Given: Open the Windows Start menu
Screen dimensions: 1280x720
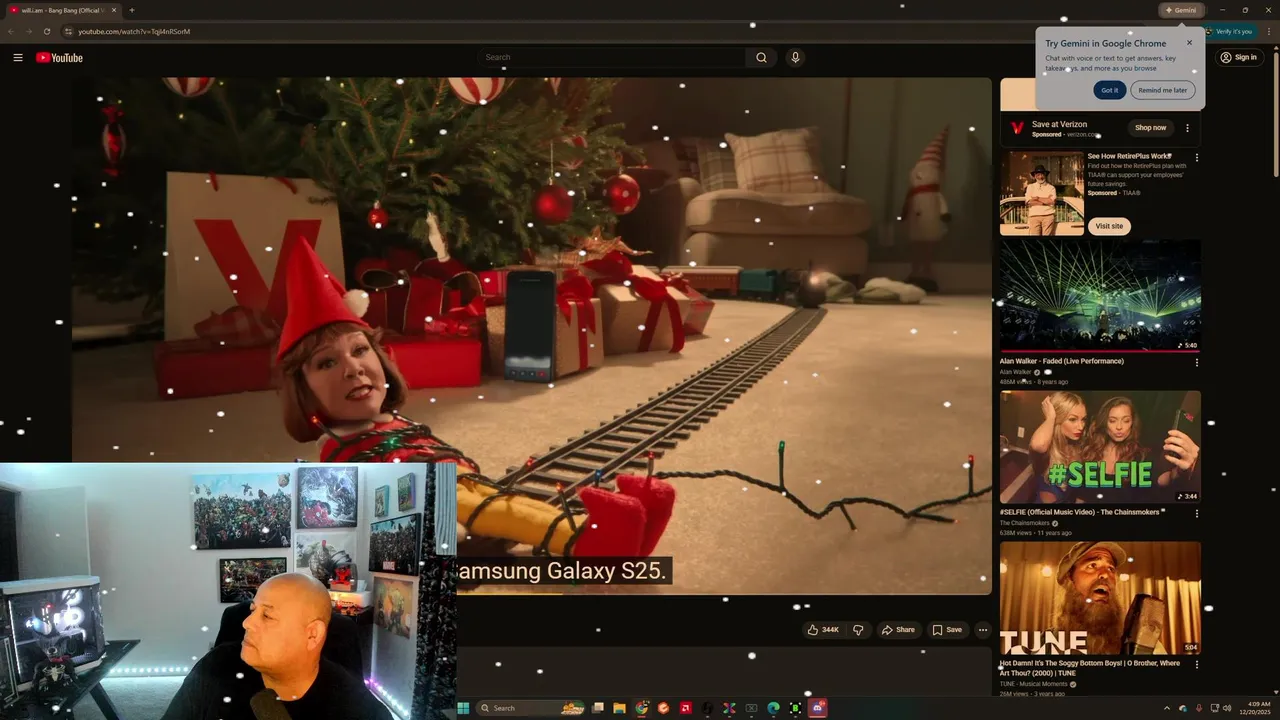Looking at the screenshot, I should (463, 708).
